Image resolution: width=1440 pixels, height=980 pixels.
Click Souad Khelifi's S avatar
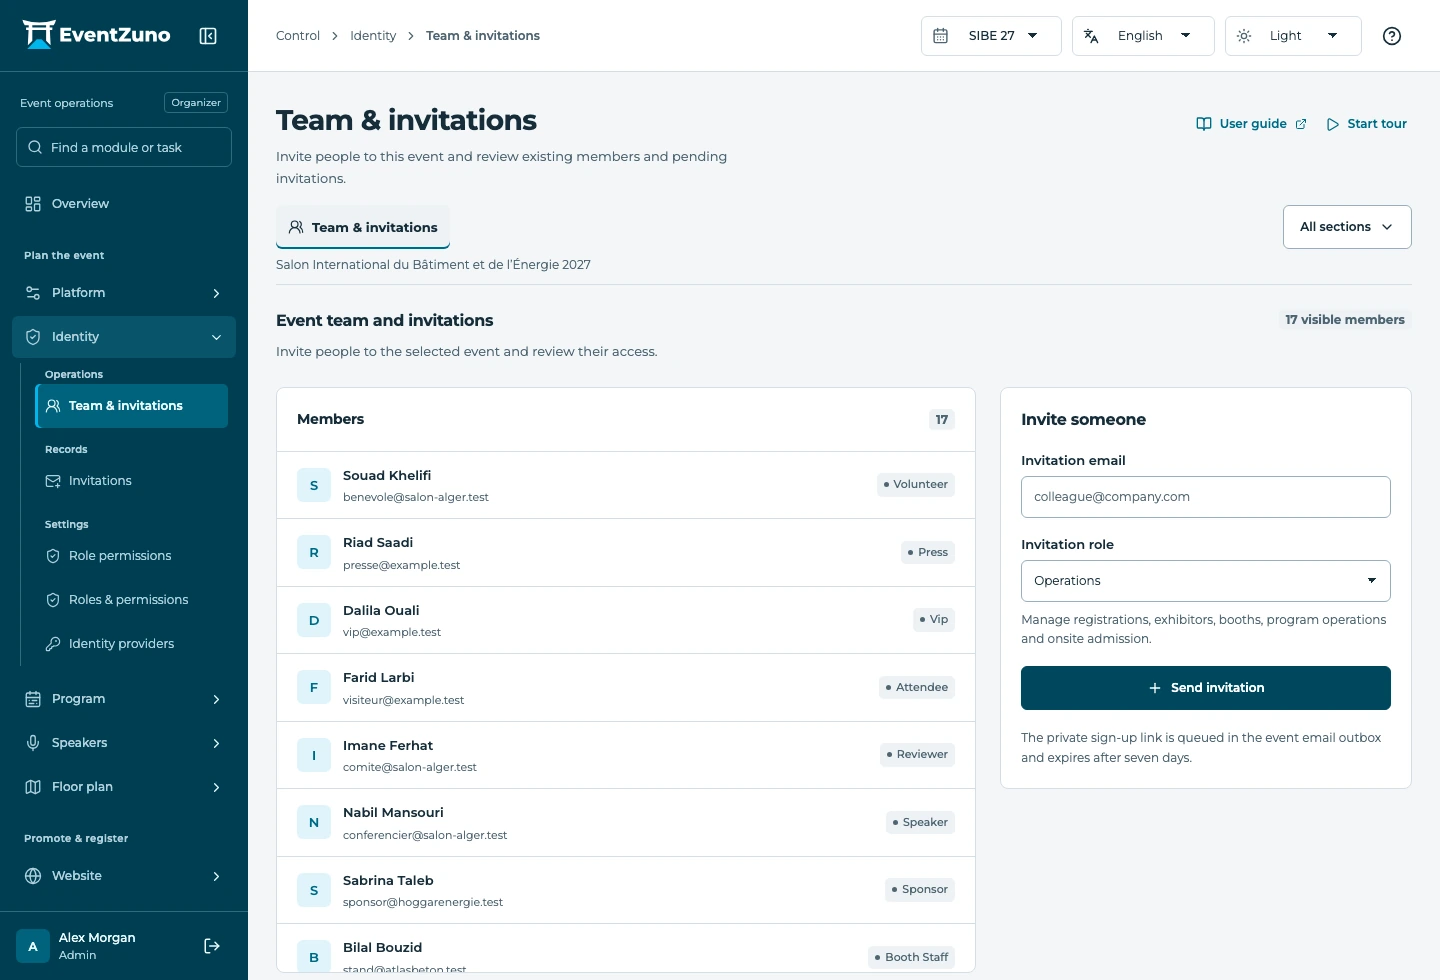pyautogui.click(x=314, y=485)
